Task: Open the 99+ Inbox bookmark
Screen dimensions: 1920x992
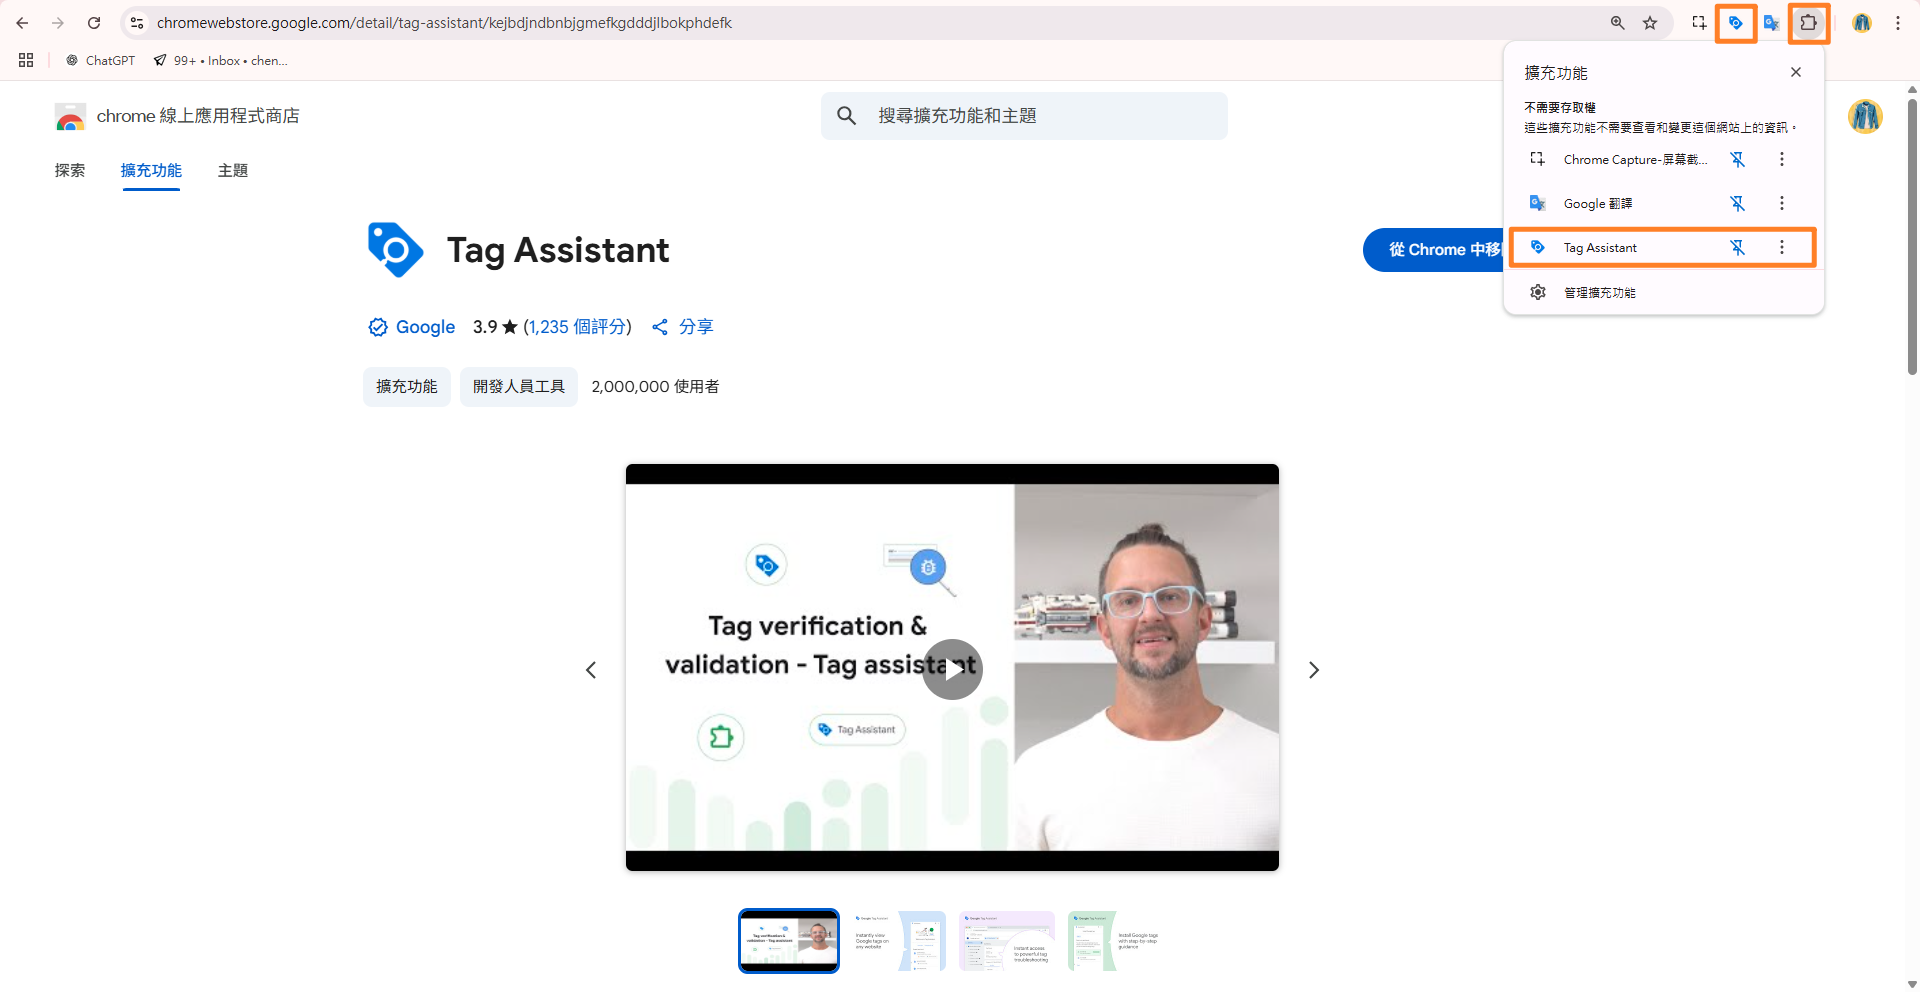Action: tap(220, 60)
